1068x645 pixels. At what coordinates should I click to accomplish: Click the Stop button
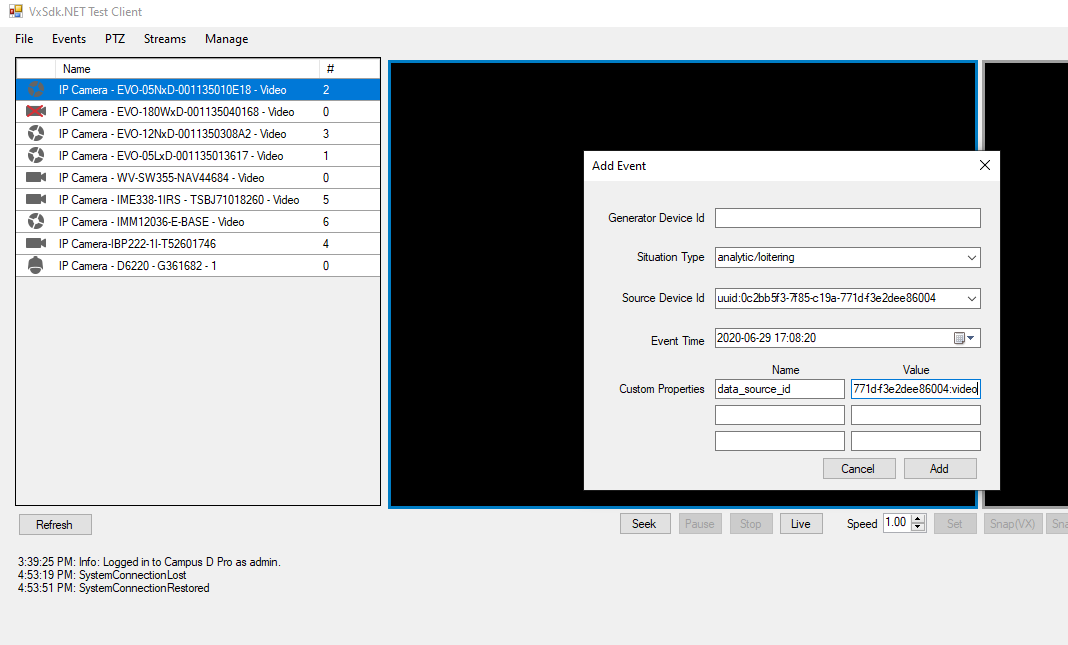751,524
